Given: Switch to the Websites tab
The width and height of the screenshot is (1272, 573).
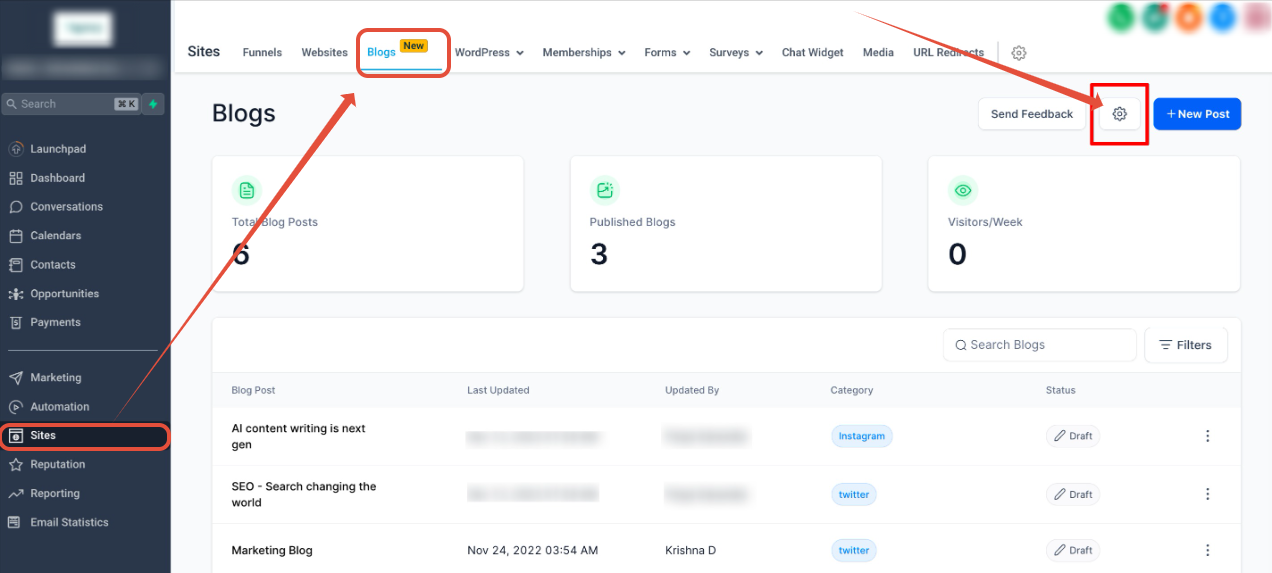Looking at the screenshot, I should 325,53.
